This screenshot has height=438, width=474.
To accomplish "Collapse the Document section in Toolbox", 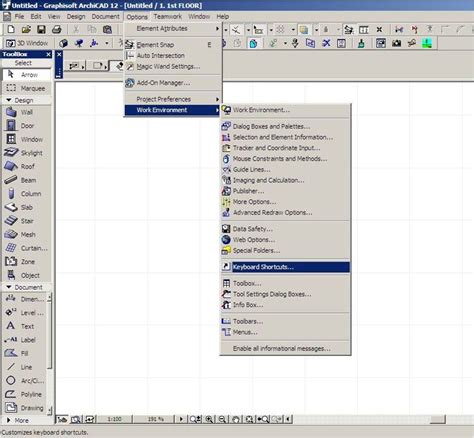I will pos(9,287).
